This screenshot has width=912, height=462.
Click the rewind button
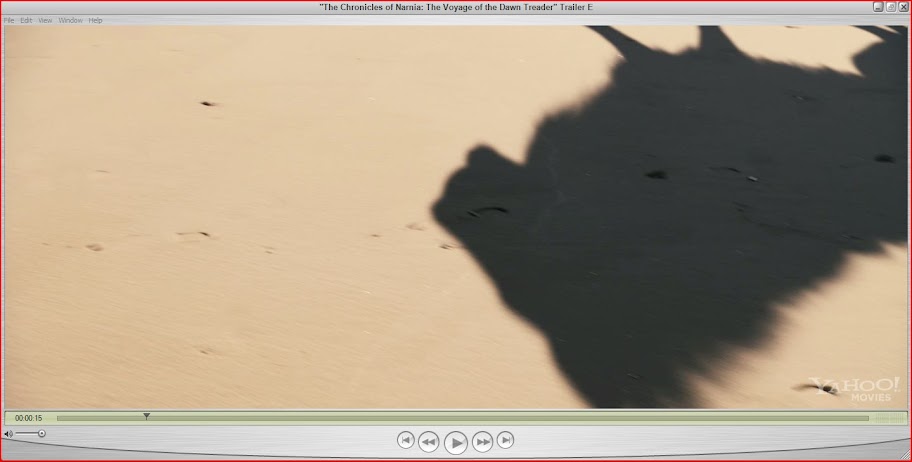(x=429, y=442)
